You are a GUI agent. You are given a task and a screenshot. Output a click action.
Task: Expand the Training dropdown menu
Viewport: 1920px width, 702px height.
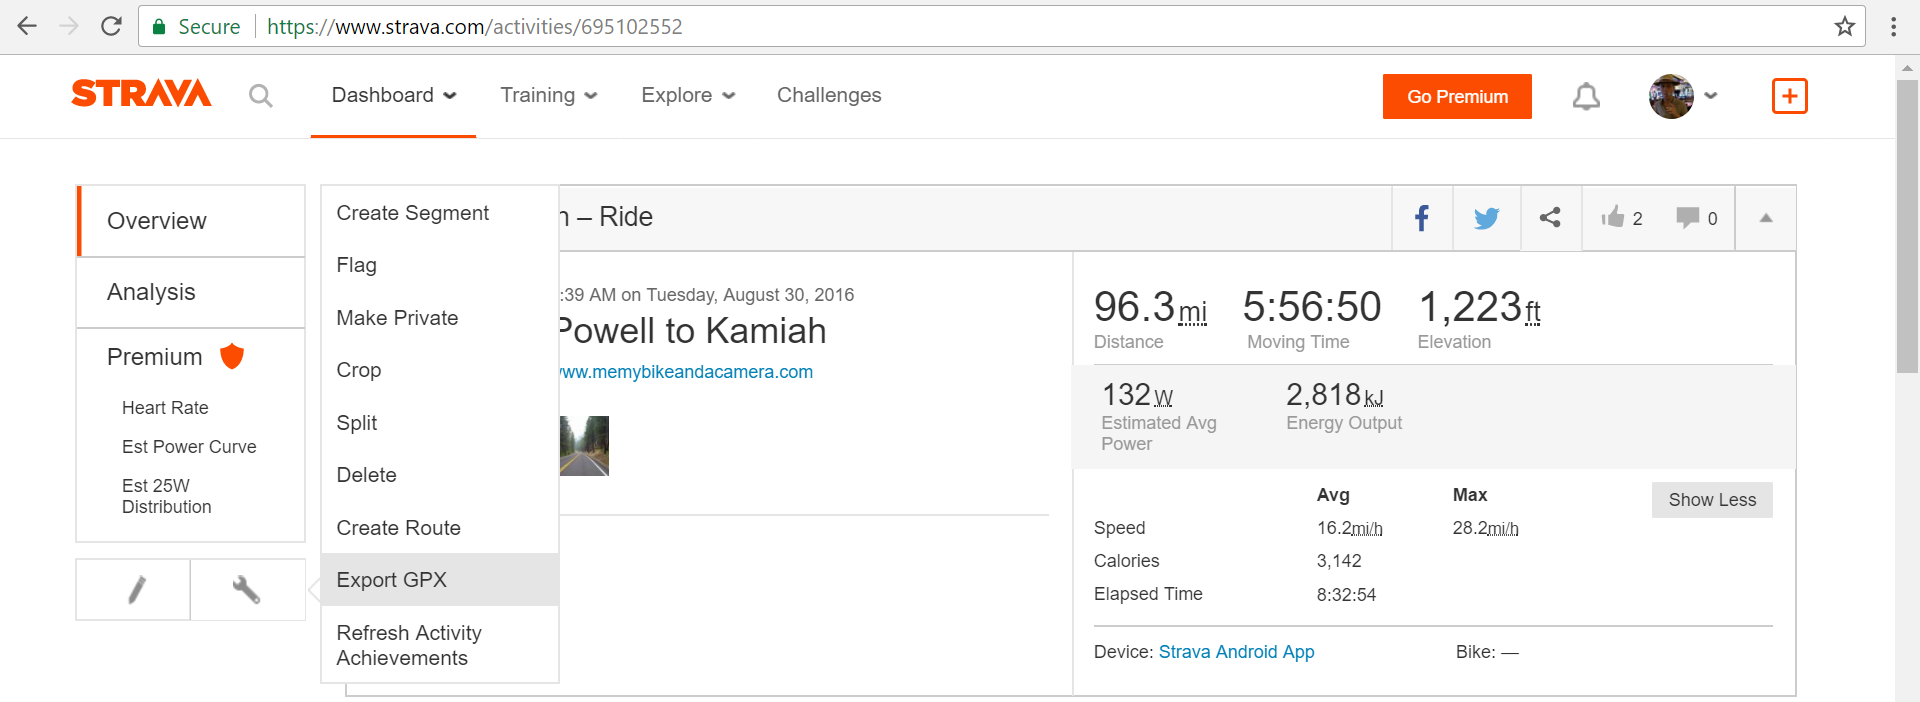pyautogui.click(x=548, y=95)
